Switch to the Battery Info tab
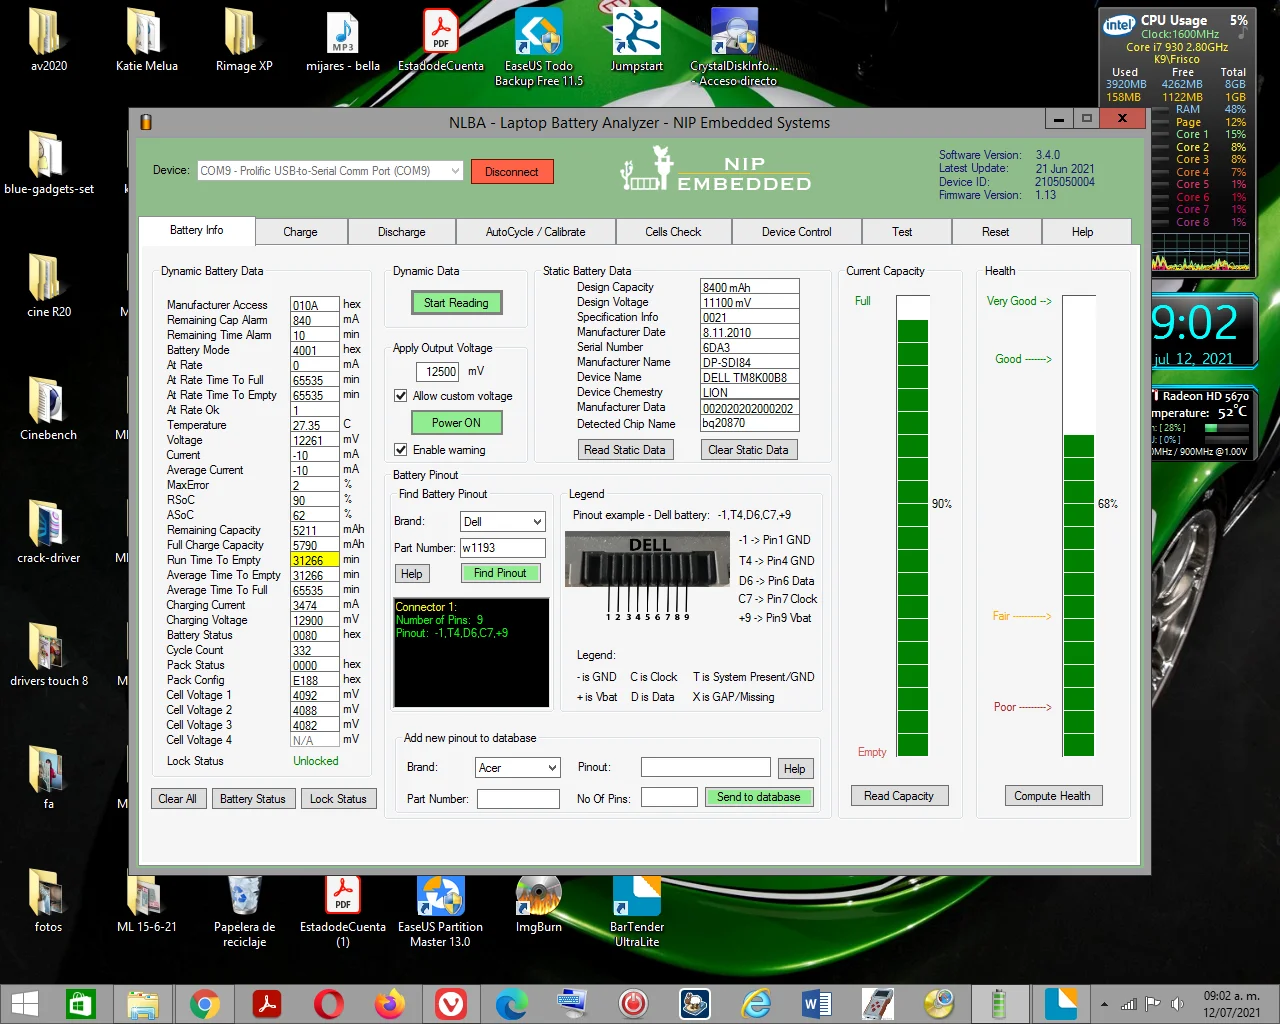Image resolution: width=1280 pixels, height=1024 pixels. pos(197,230)
